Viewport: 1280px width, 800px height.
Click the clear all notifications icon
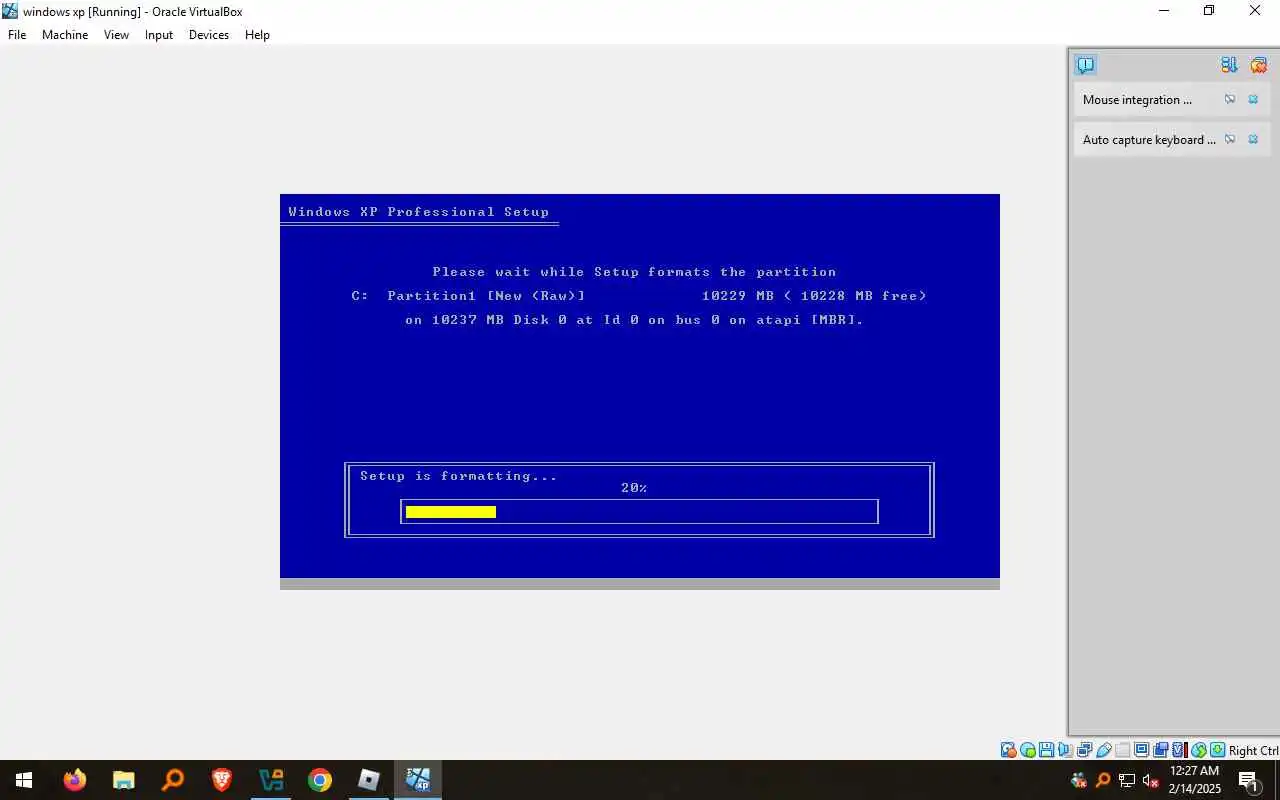coord(1258,65)
